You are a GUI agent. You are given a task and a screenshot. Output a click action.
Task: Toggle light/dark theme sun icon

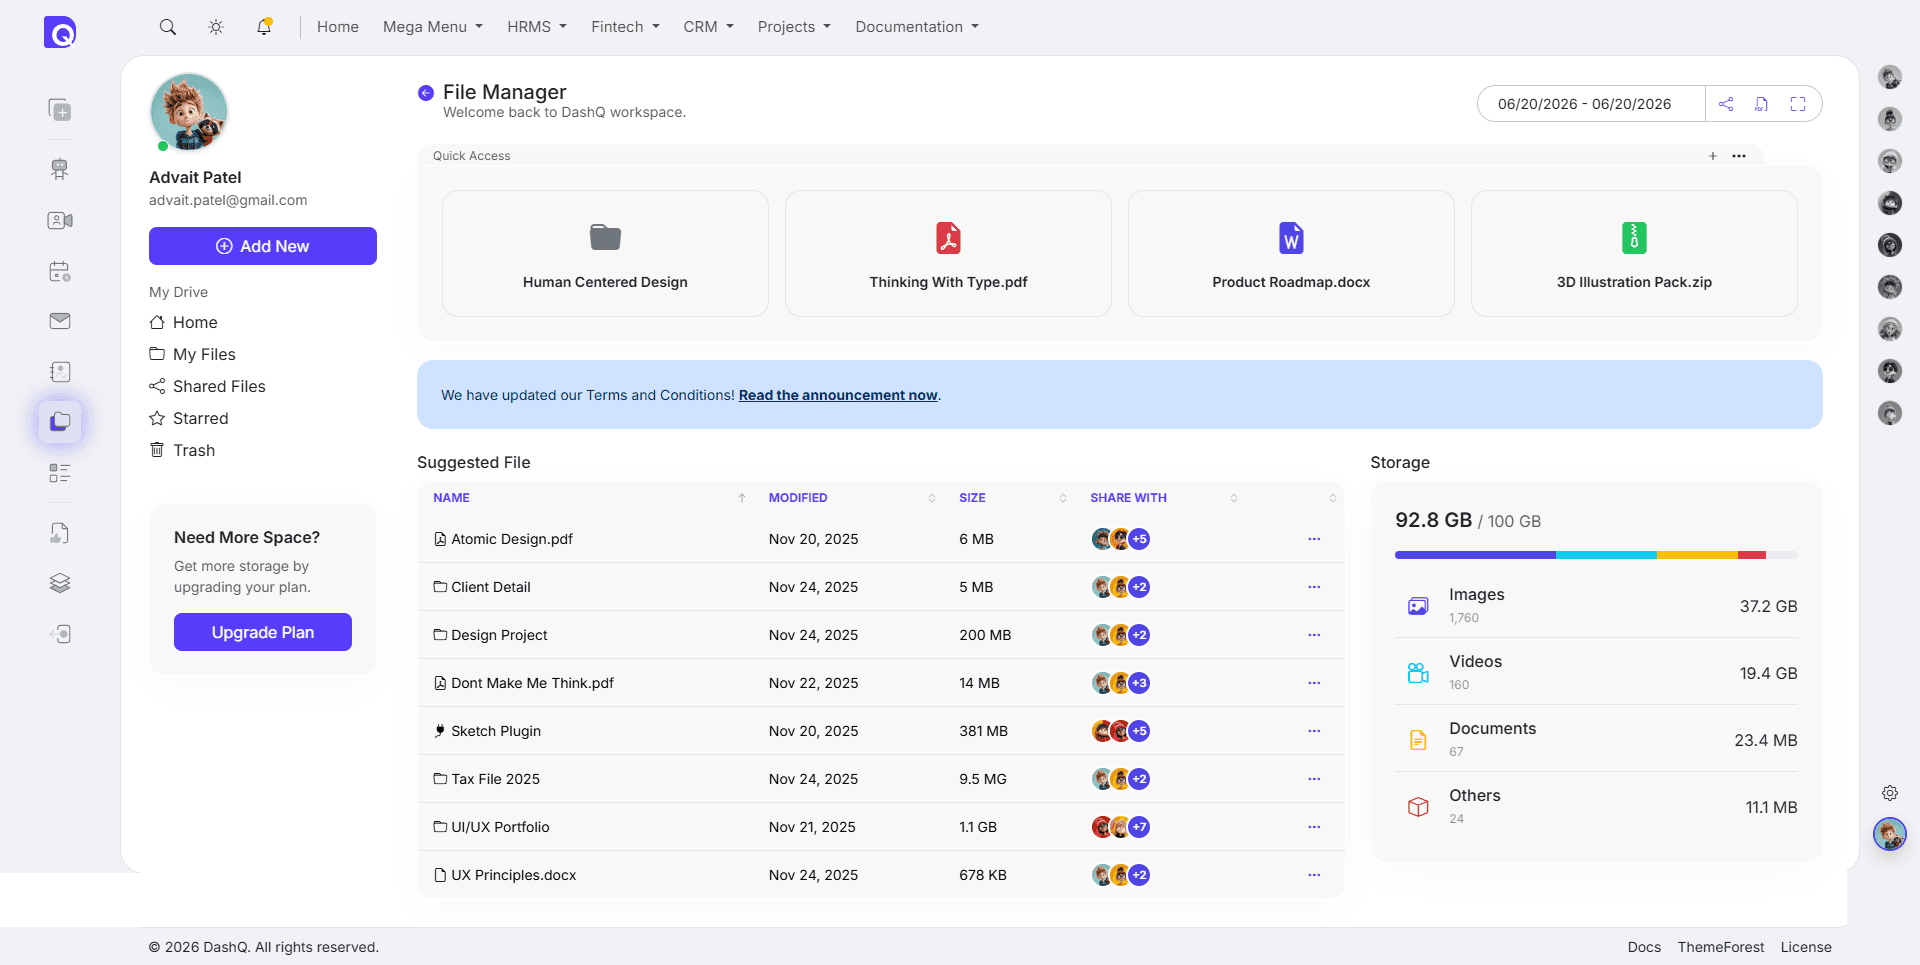(x=216, y=27)
